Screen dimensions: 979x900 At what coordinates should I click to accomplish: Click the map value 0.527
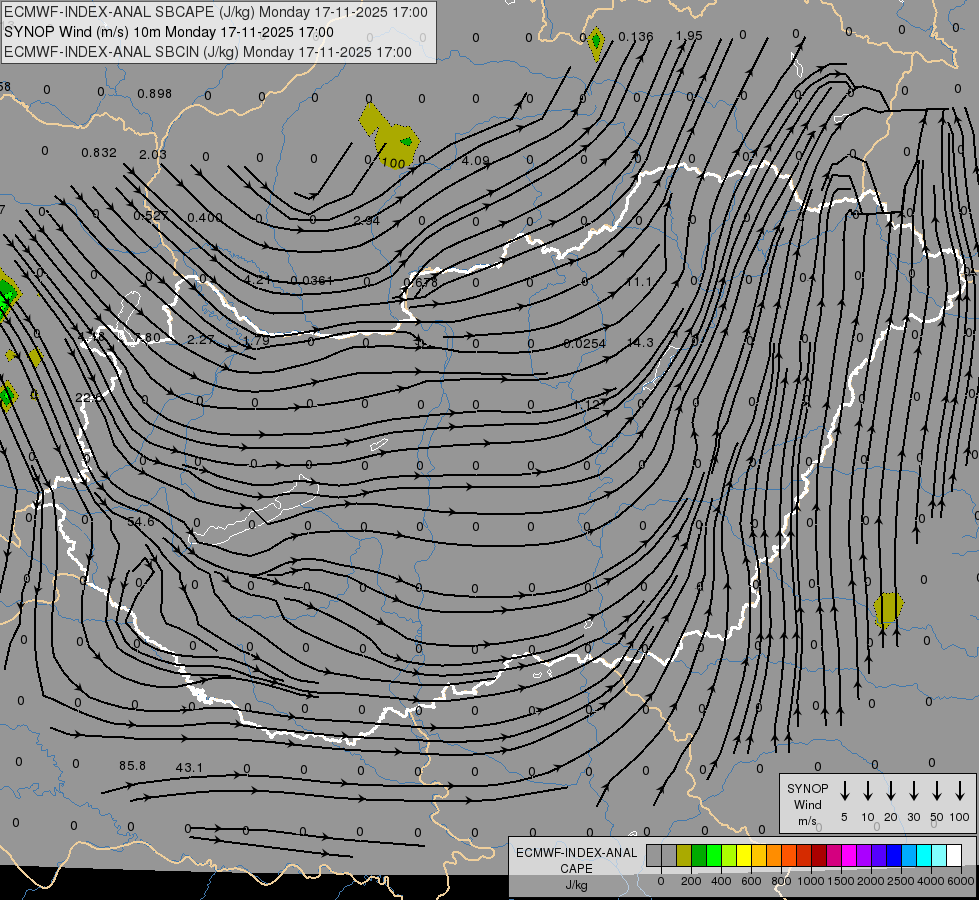tap(150, 215)
